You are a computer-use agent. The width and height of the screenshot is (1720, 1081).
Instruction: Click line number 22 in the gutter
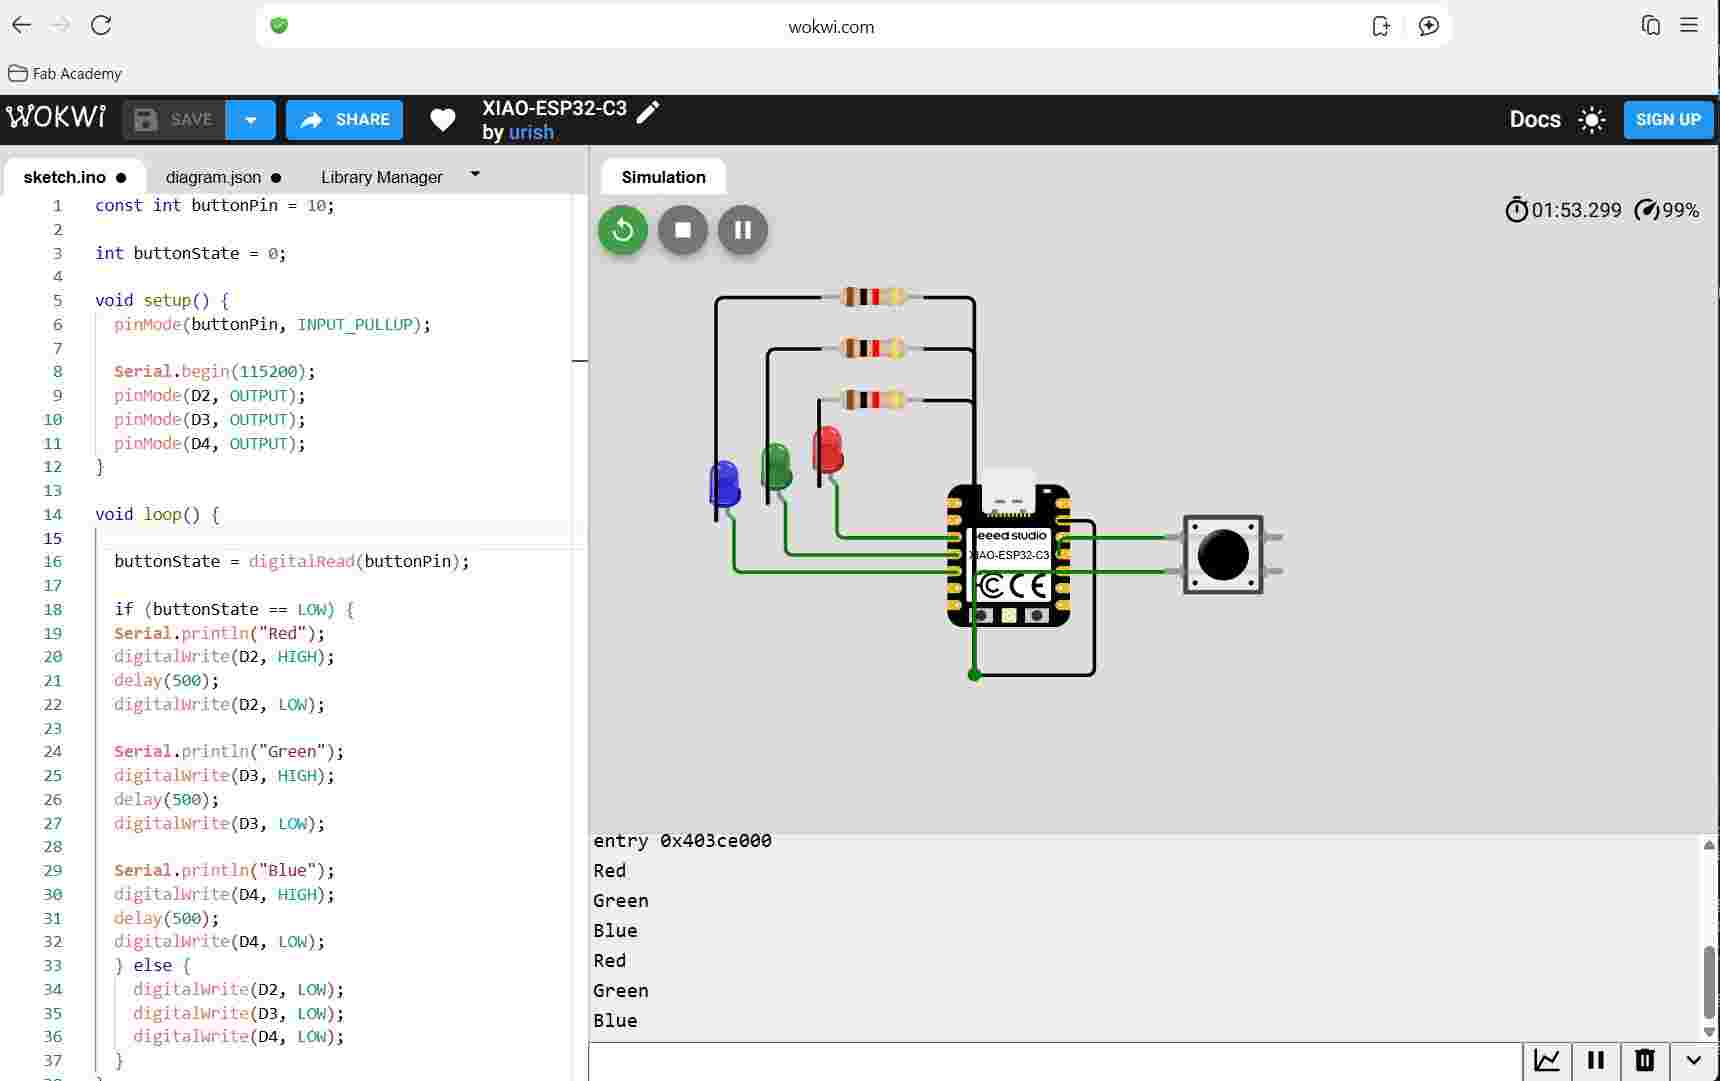pos(53,705)
